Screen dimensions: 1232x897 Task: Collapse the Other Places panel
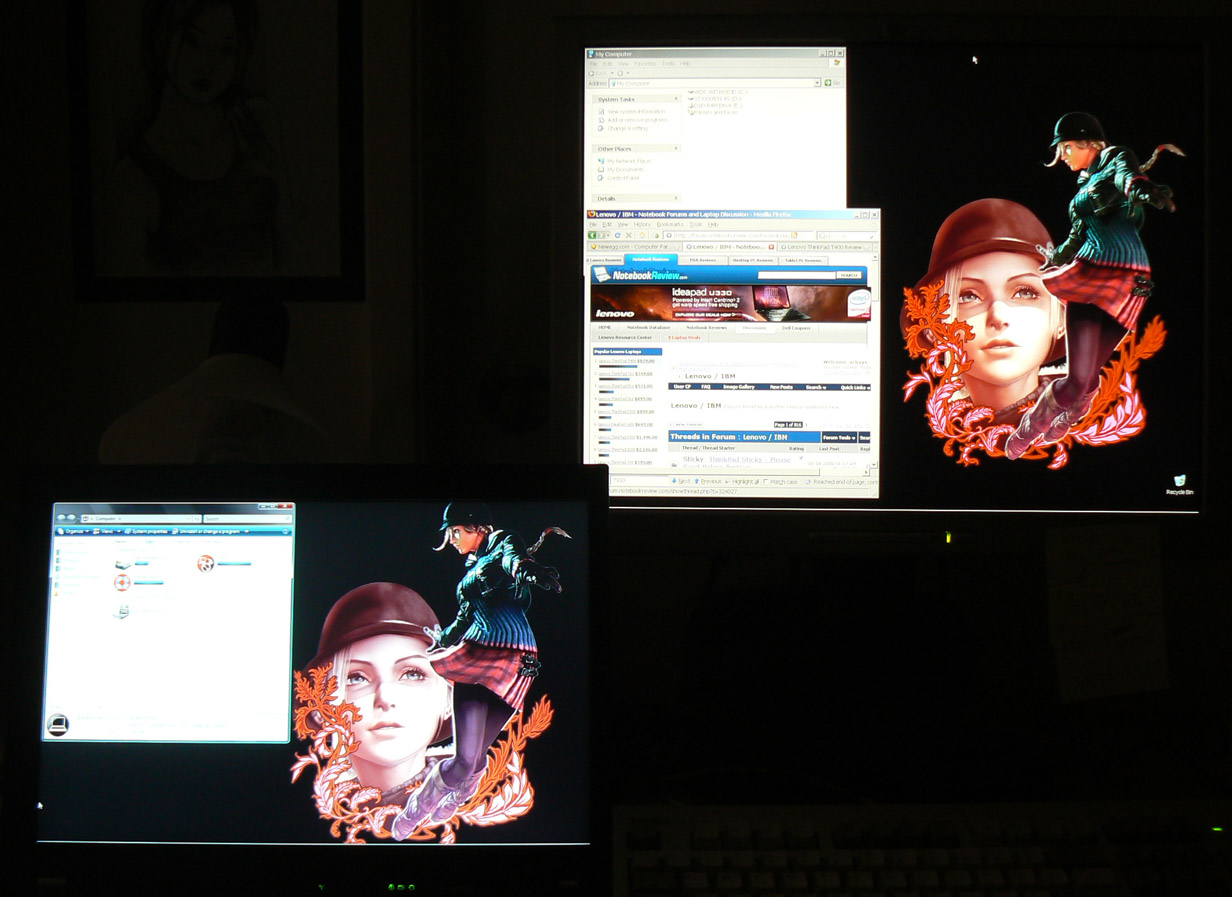tap(676, 148)
